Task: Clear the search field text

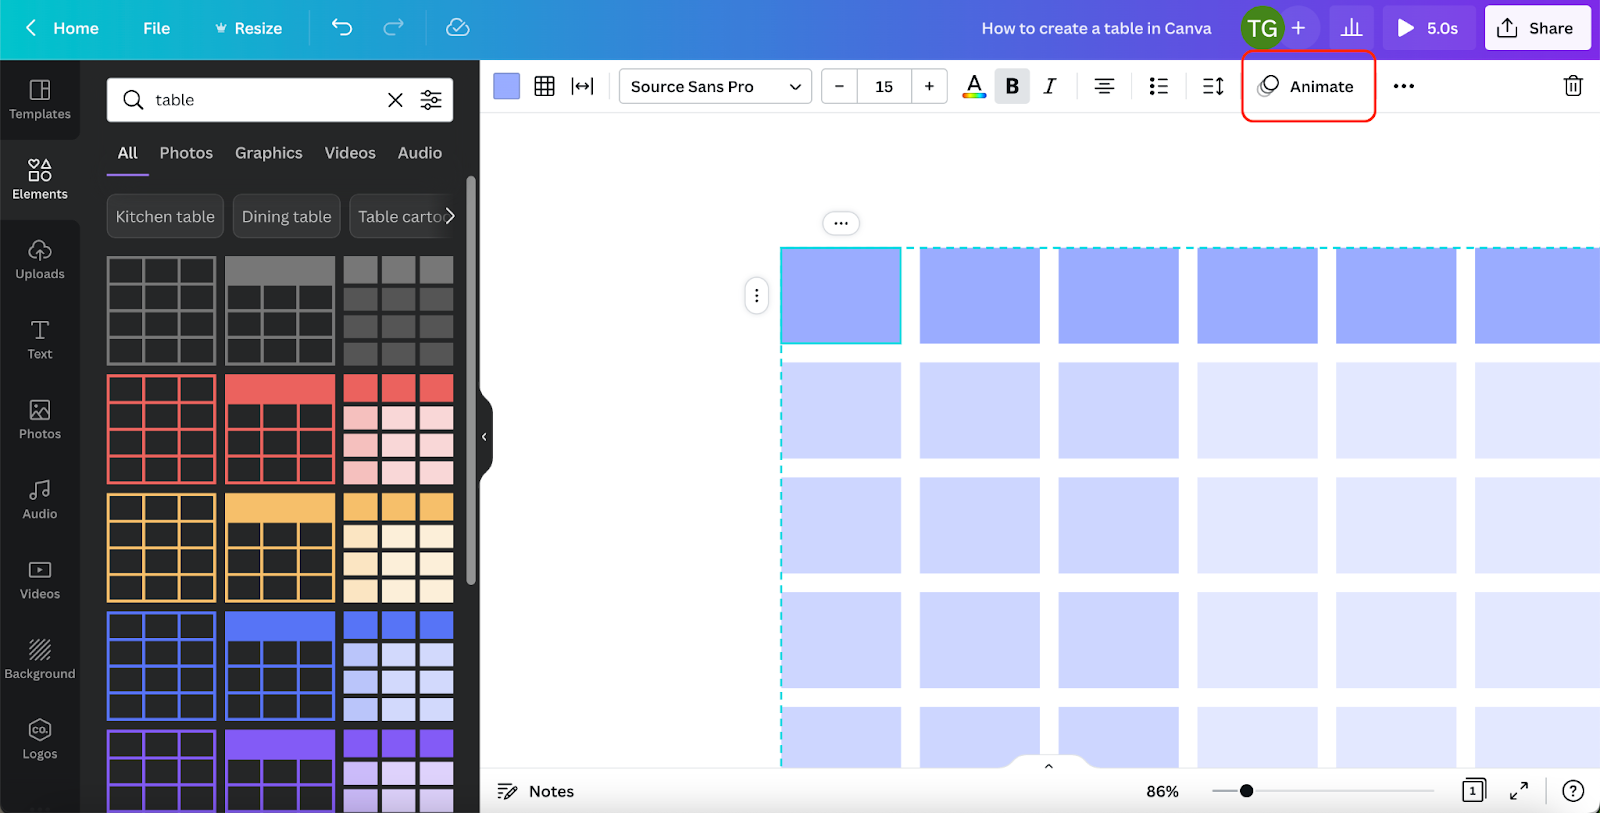Action: 396,100
